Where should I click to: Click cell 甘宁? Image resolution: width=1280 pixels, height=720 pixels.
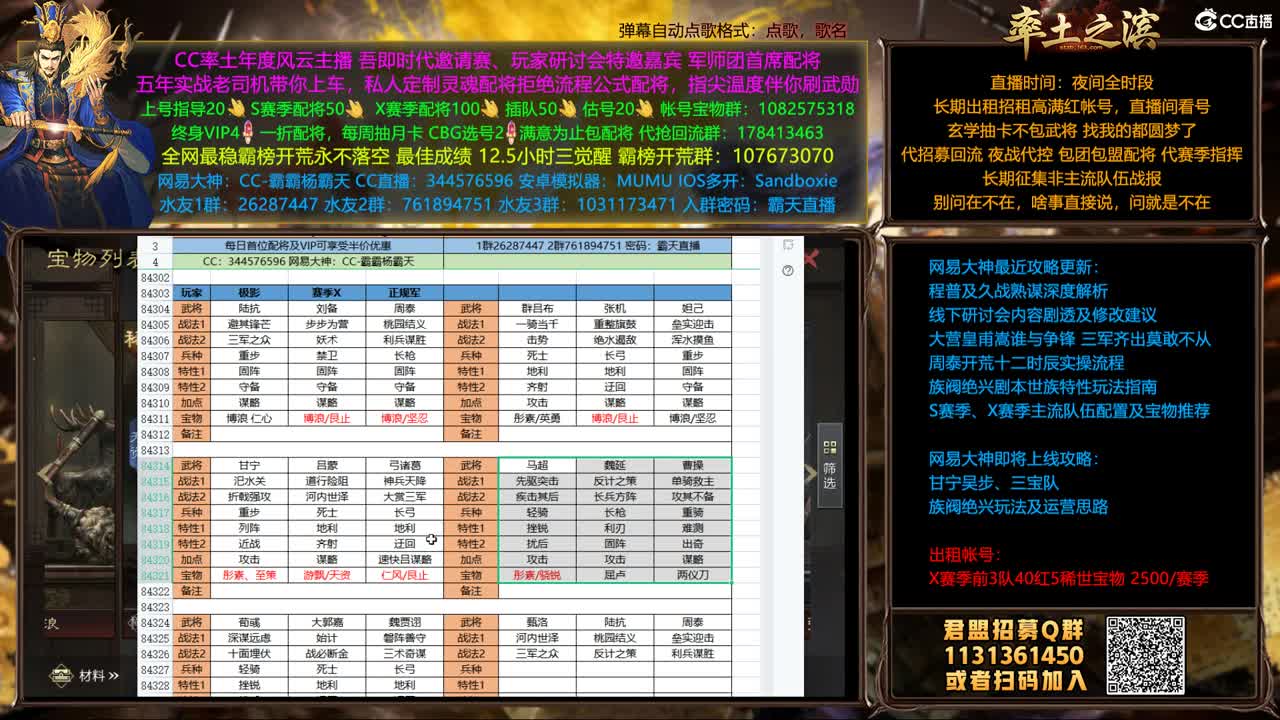click(x=249, y=466)
